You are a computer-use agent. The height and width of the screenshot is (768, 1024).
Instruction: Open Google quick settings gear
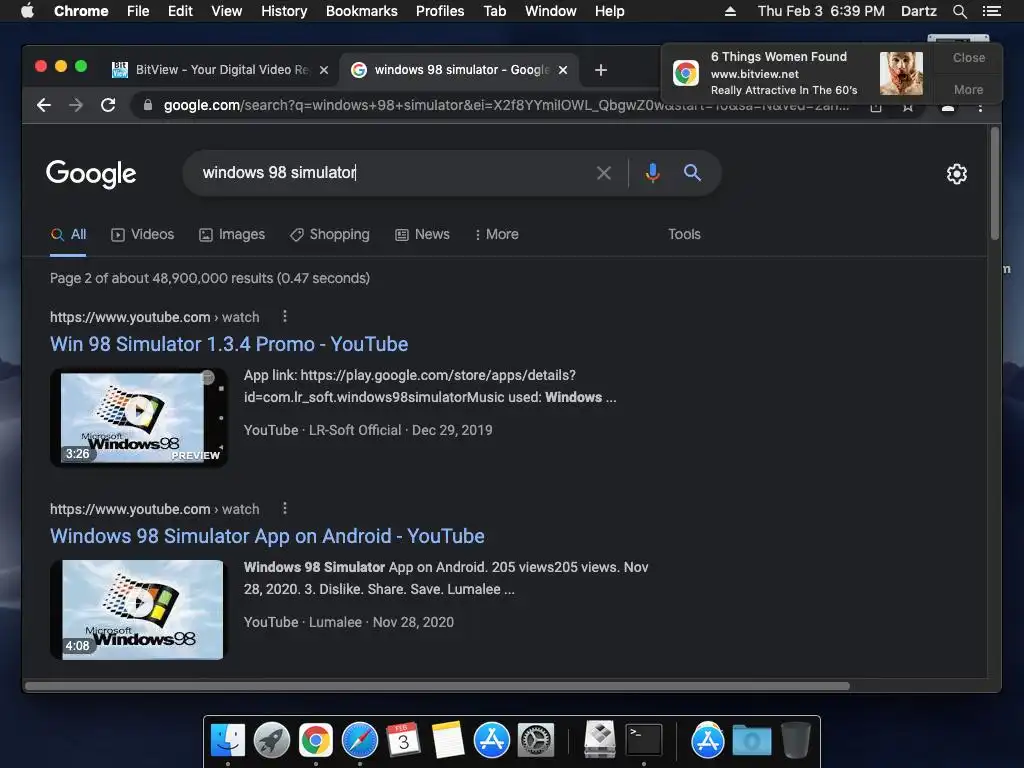[957, 174]
